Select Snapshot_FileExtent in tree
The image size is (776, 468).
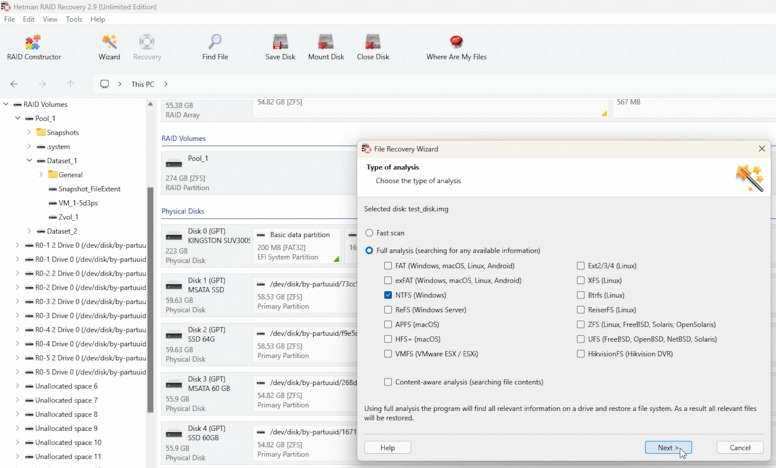pyautogui.click(x=84, y=189)
